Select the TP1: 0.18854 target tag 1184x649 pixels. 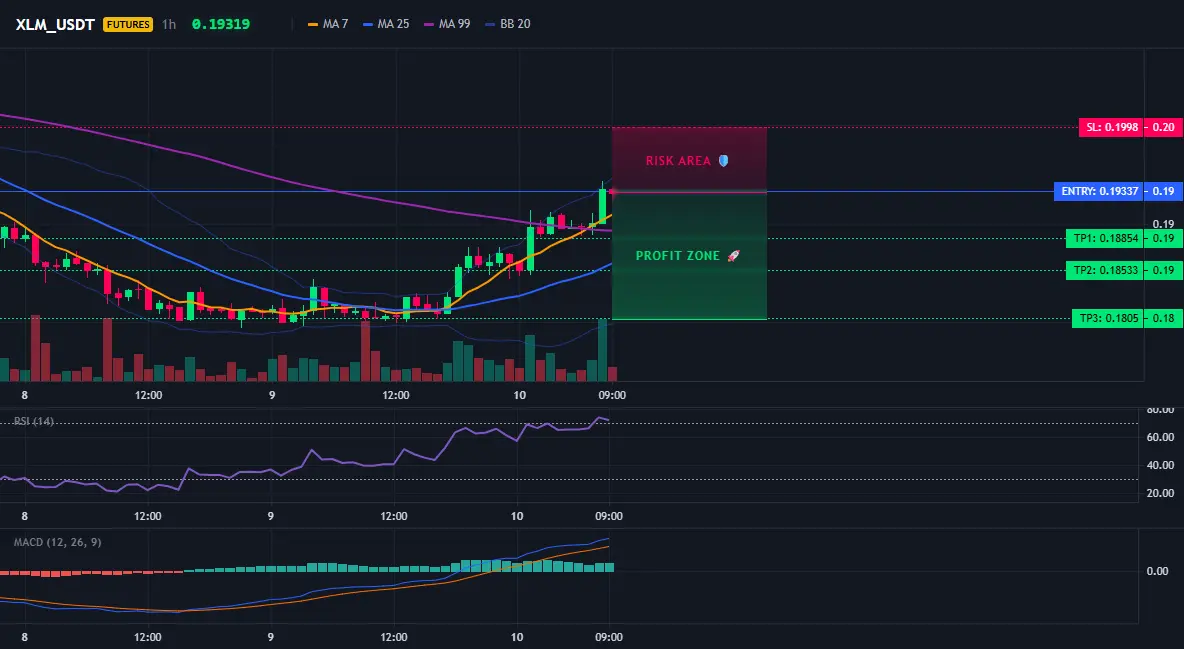click(1103, 238)
